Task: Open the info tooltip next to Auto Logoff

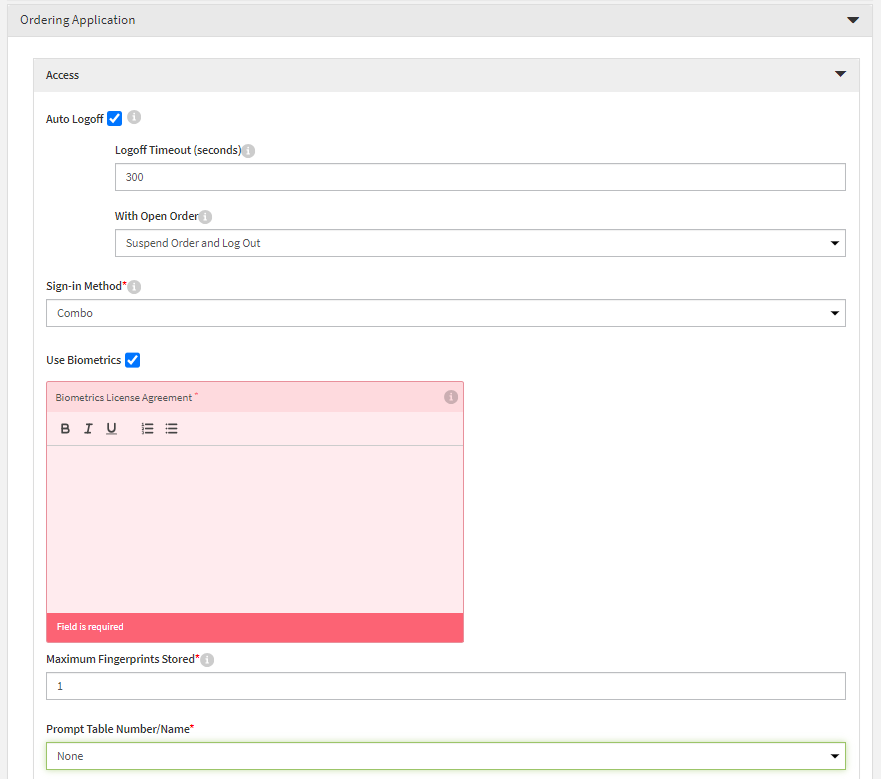Action: pyautogui.click(x=135, y=117)
